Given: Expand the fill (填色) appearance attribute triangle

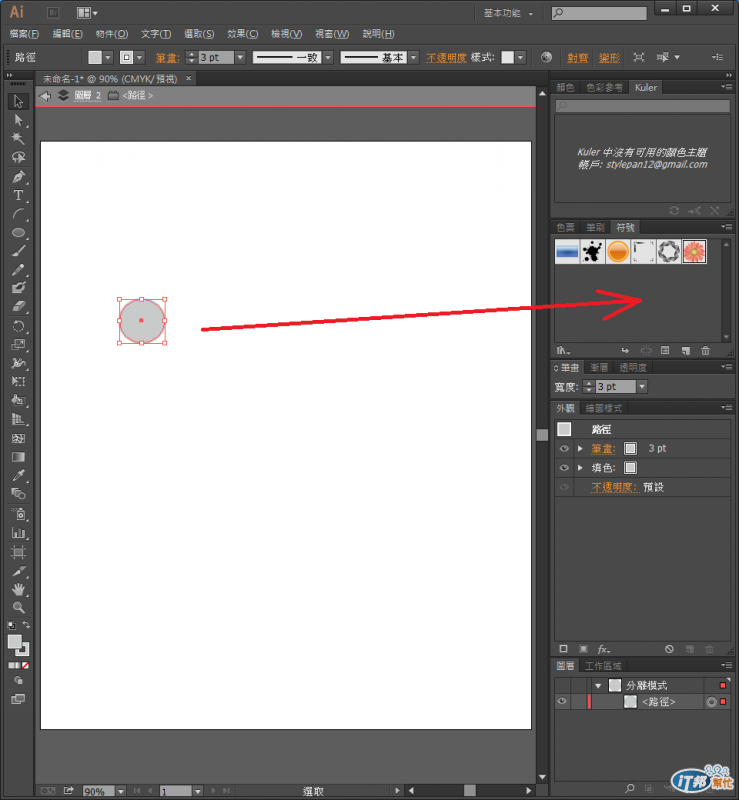Looking at the screenshot, I should pyautogui.click(x=580, y=468).
